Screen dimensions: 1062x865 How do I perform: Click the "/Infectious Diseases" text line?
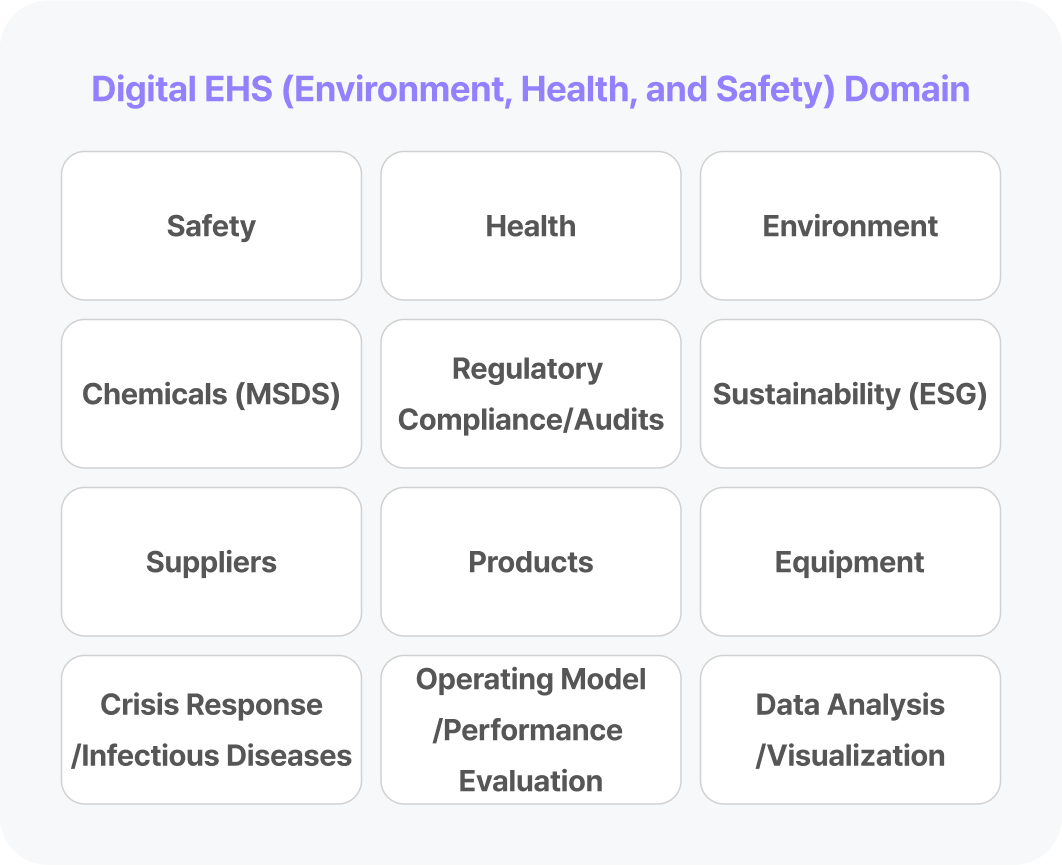pos(211,756)
